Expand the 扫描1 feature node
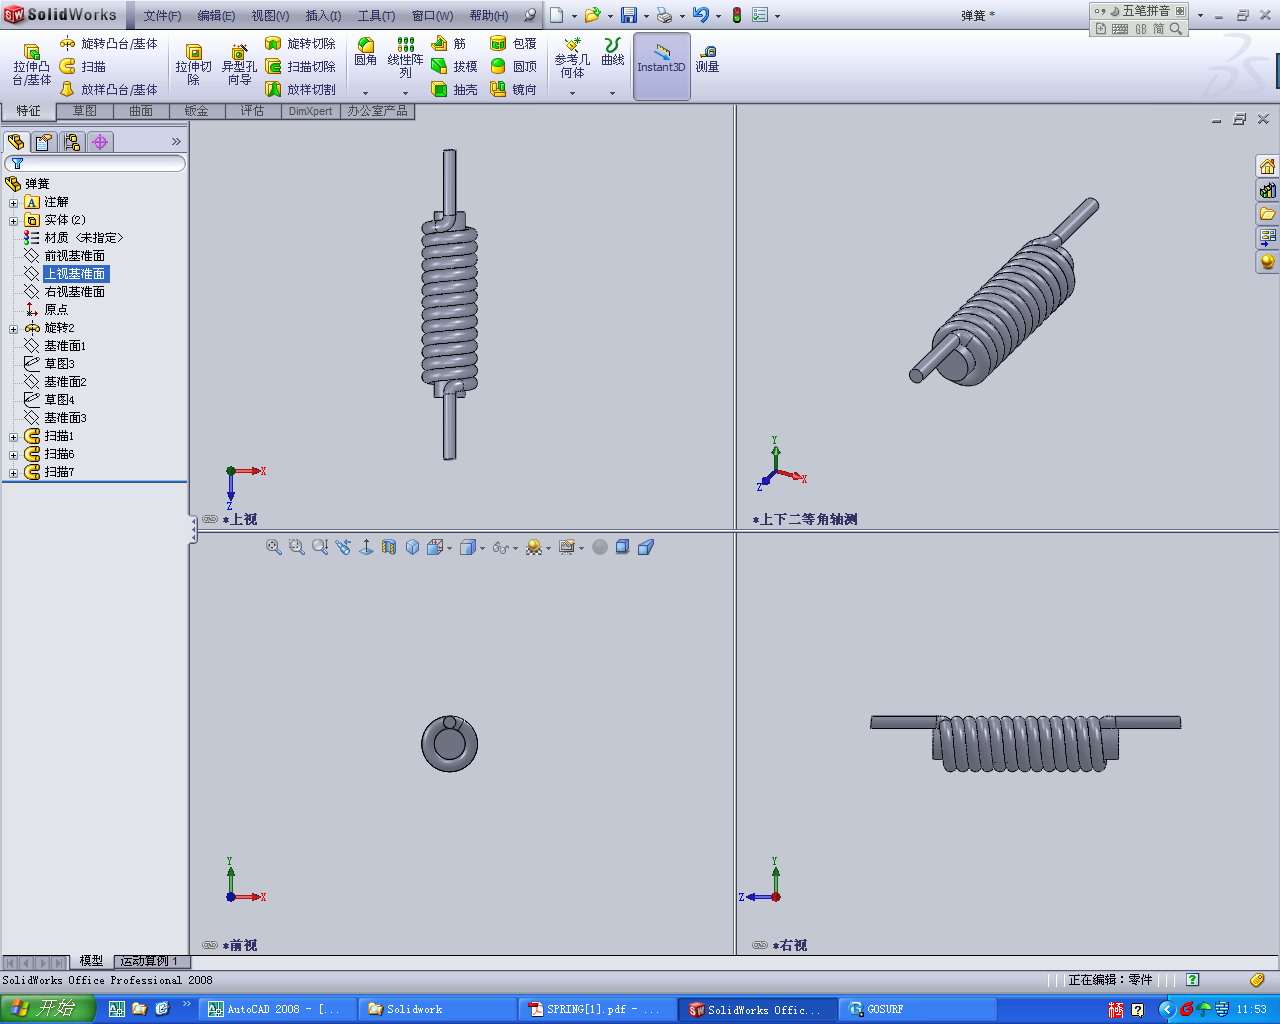Image resolution: width=1280 pixels, height=1024 pixels. tap(14, 437)
